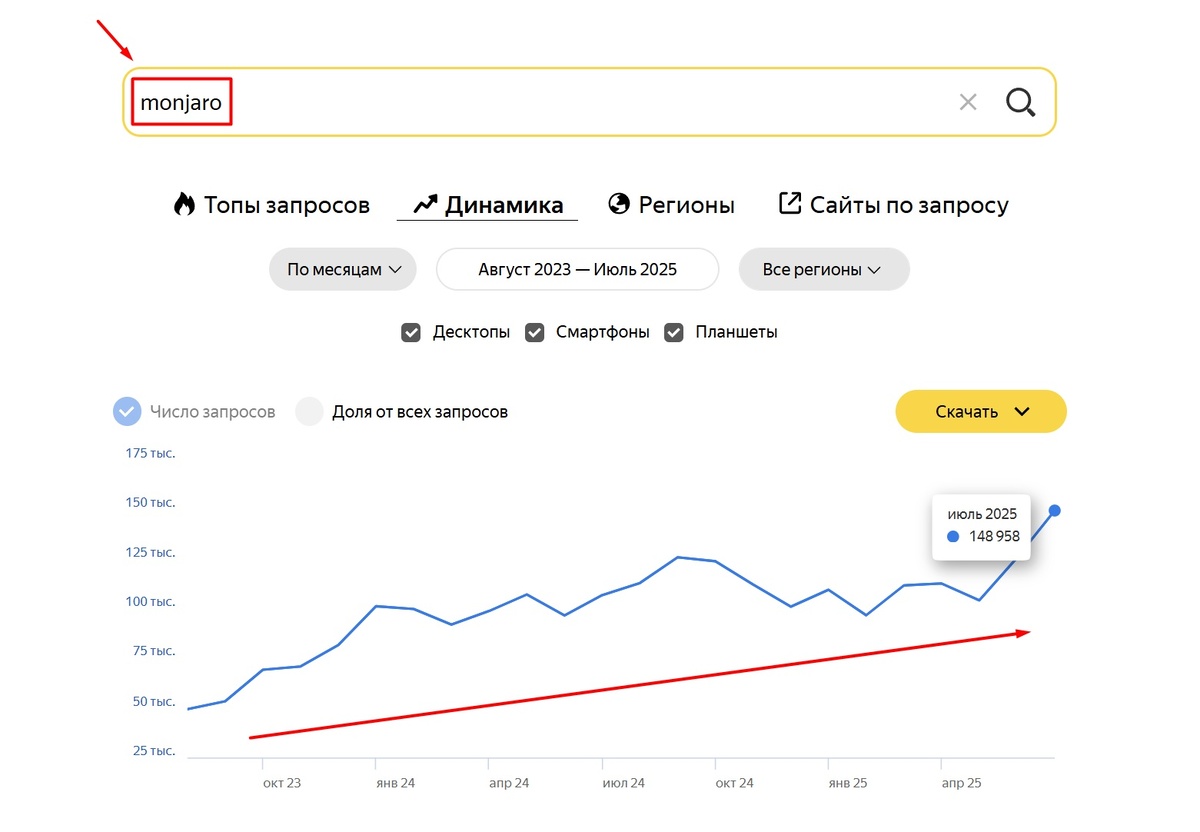Open the По месяцам dropdown

pos(342,269)
